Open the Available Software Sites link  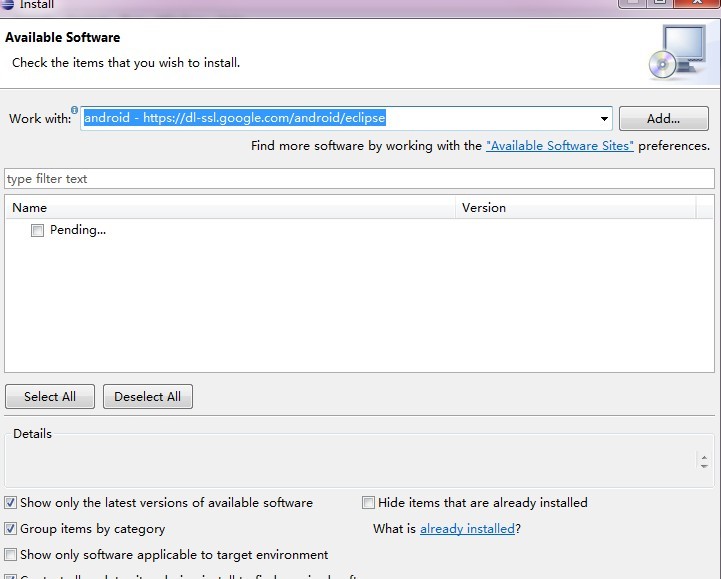click(559, 146)
